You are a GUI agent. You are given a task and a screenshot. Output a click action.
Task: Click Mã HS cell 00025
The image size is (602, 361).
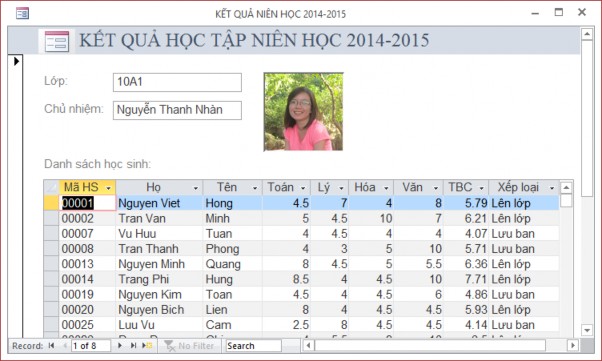click(87, 325)
